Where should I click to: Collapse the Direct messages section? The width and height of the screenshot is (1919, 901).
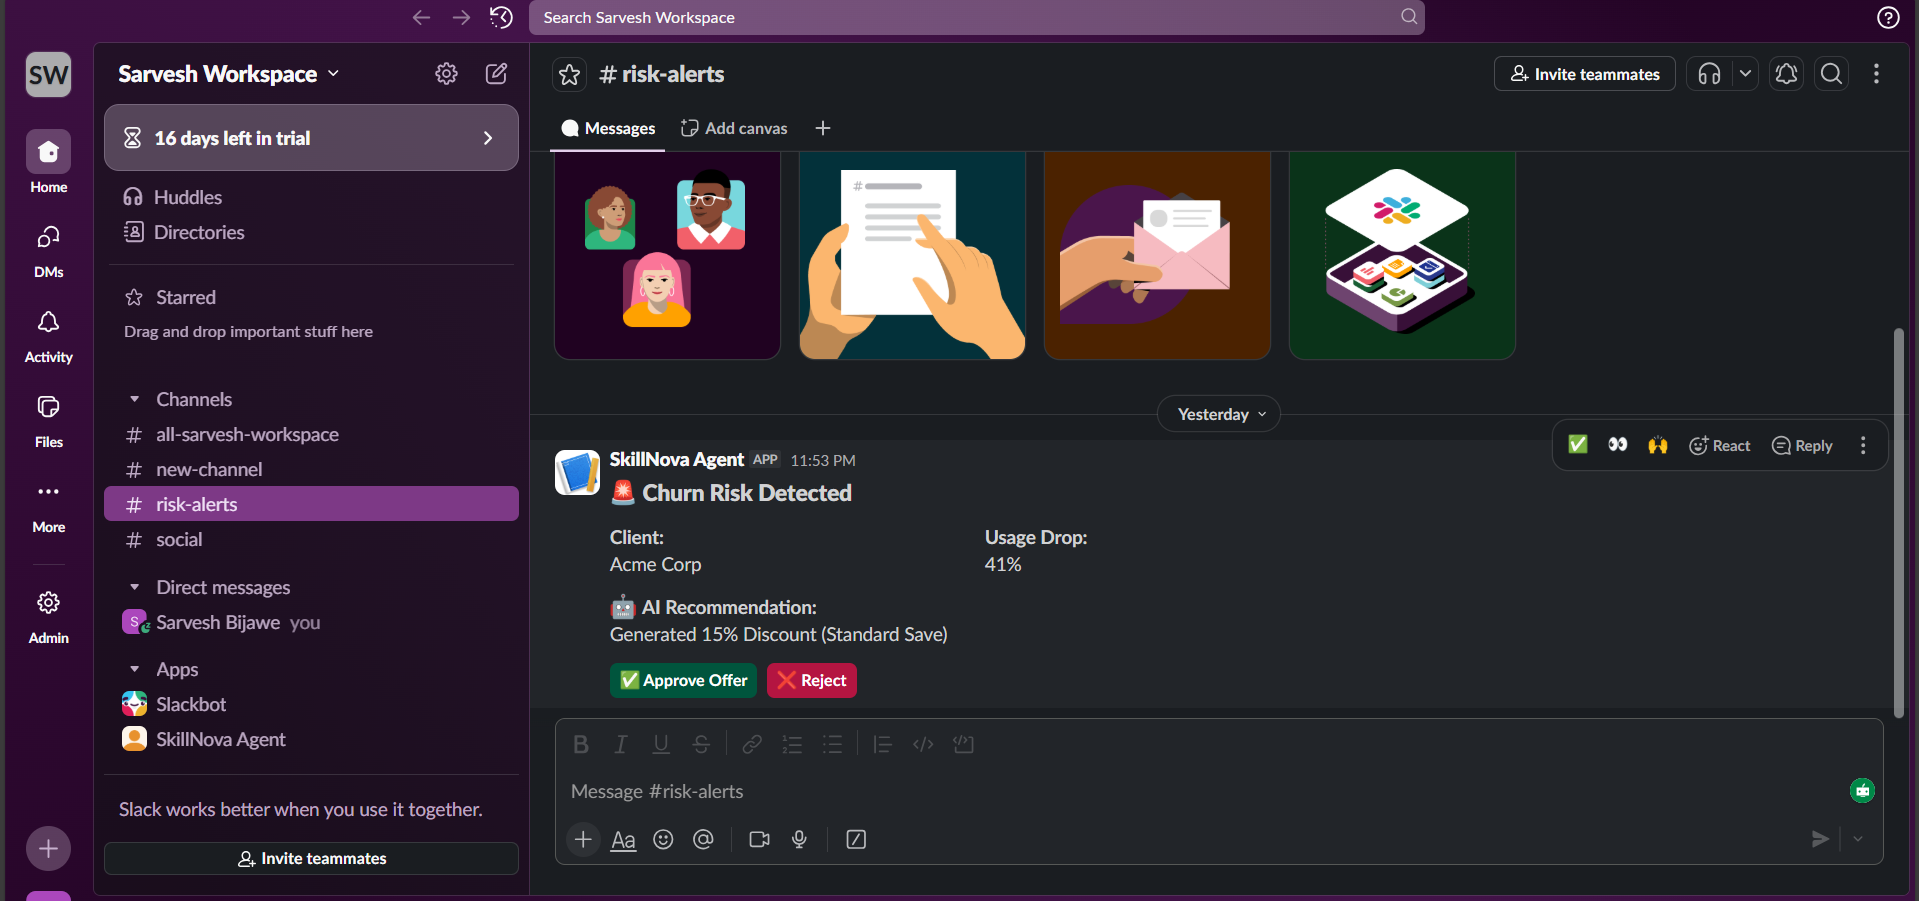point(135,587)
